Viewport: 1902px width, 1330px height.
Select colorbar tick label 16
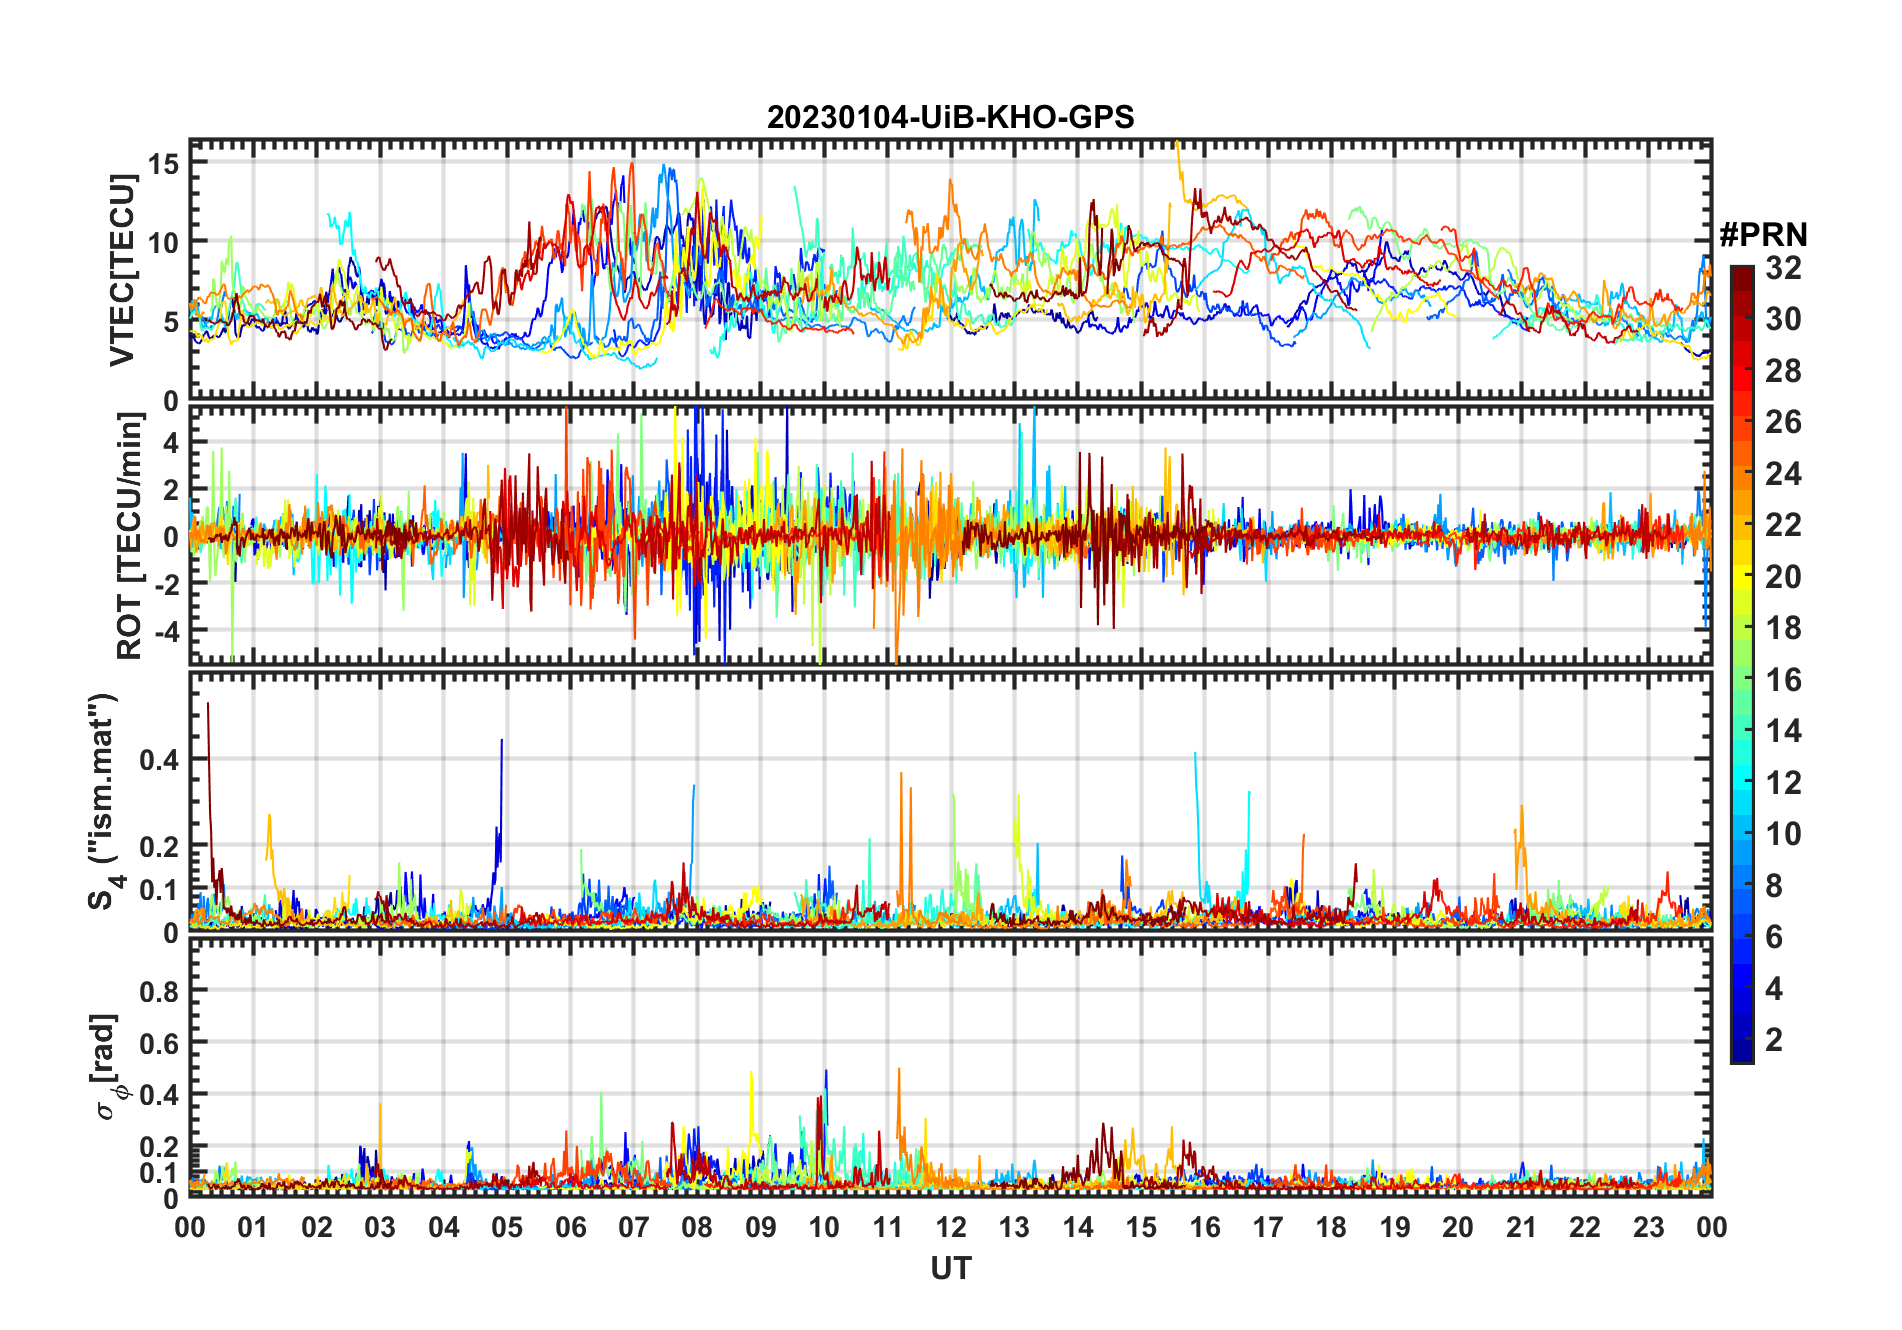coord(1783,680)
